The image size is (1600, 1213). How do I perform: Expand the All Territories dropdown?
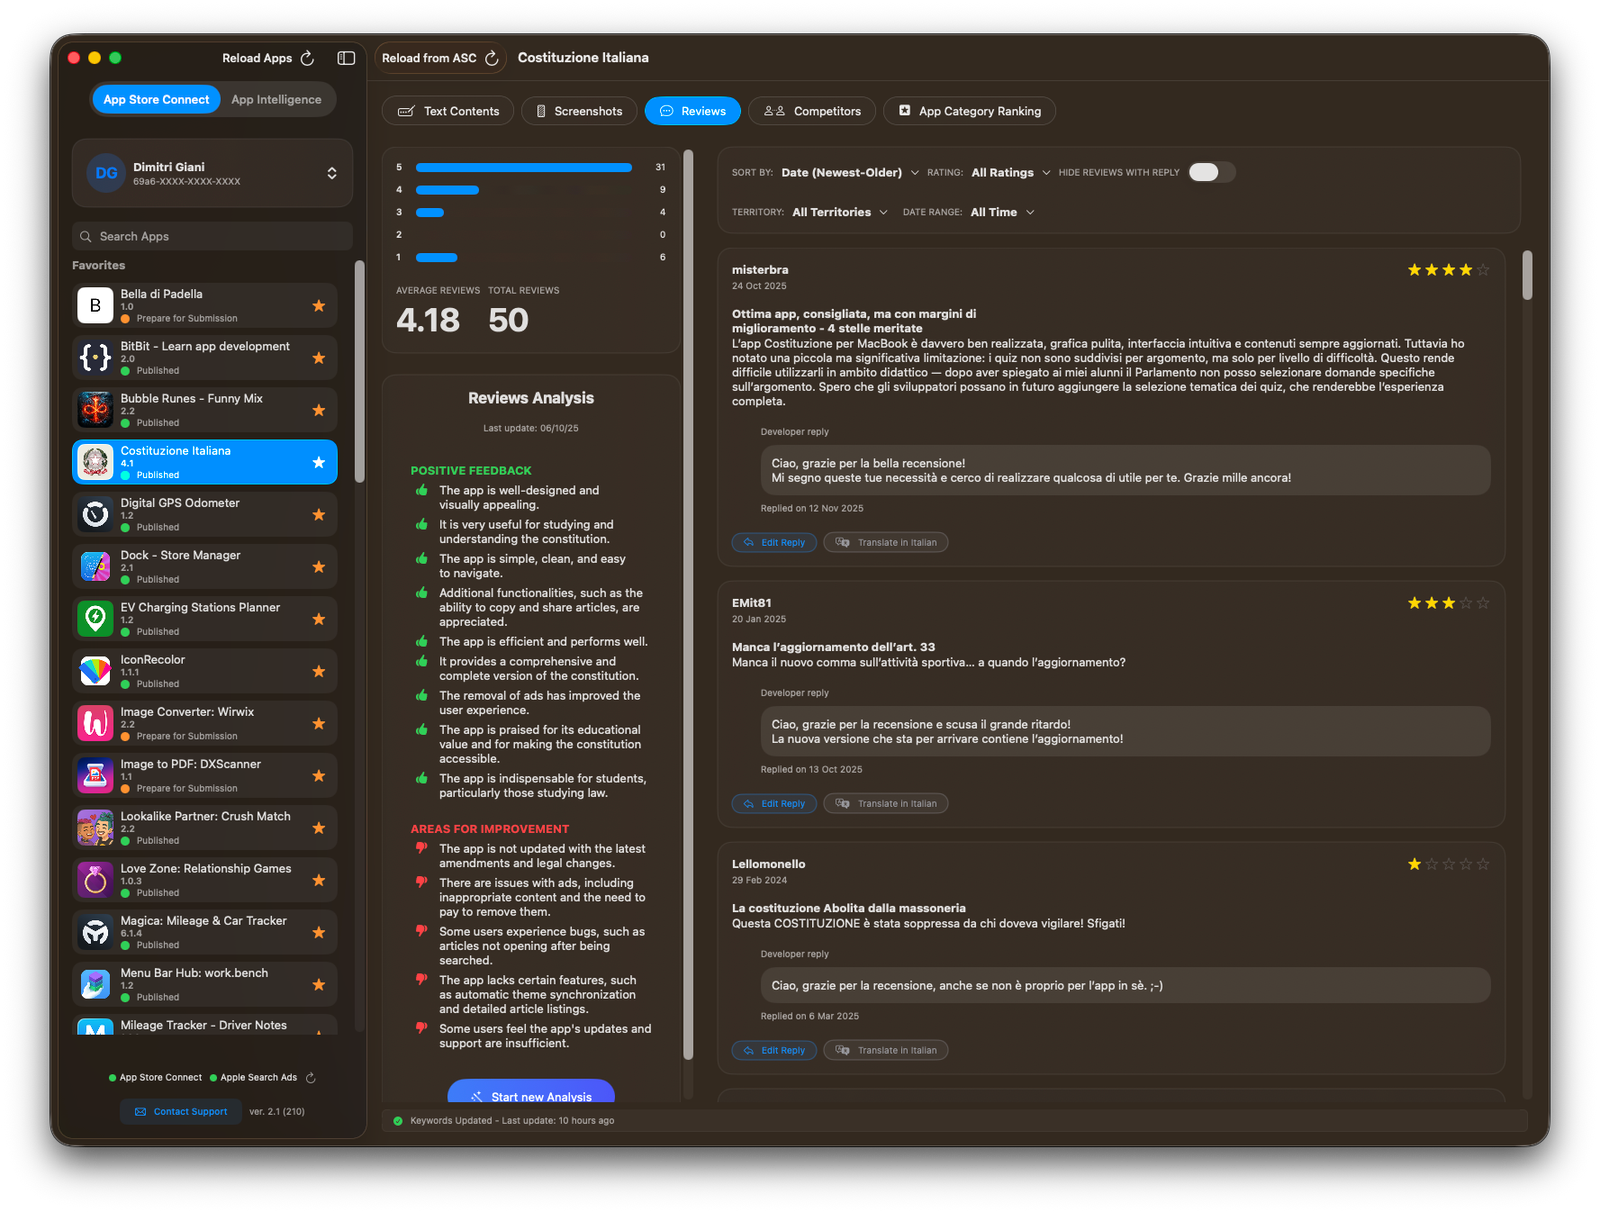click(838, 211)
